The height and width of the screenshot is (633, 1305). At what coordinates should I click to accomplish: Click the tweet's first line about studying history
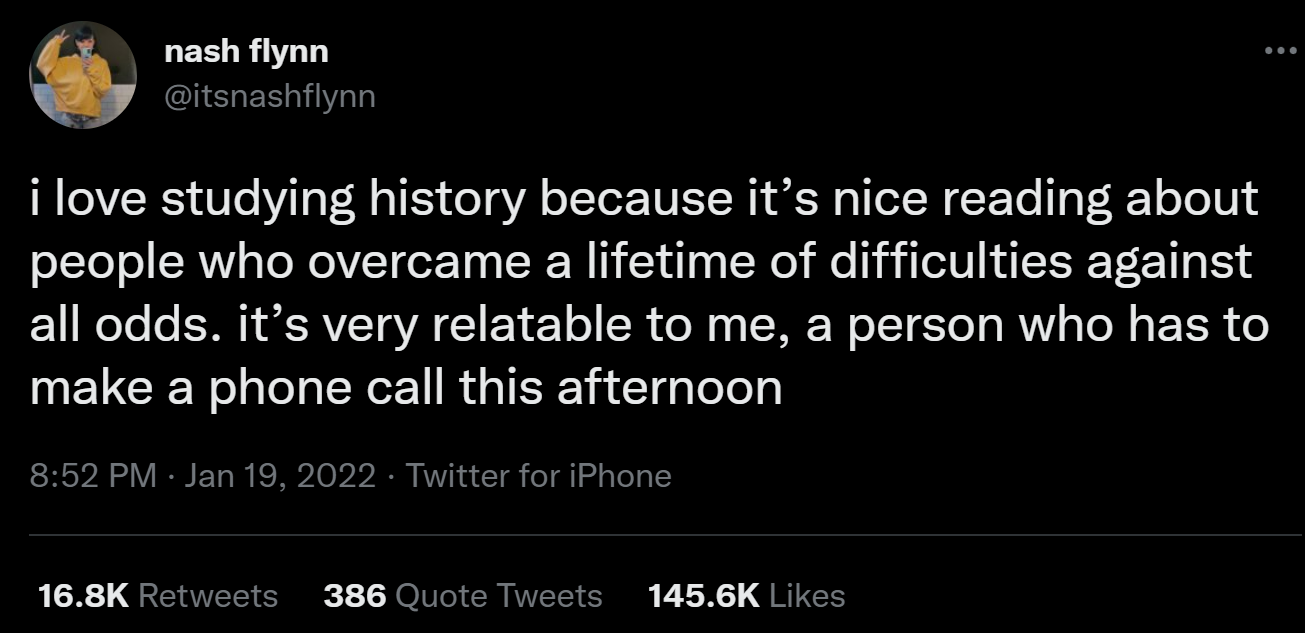(x=644, y=200)
